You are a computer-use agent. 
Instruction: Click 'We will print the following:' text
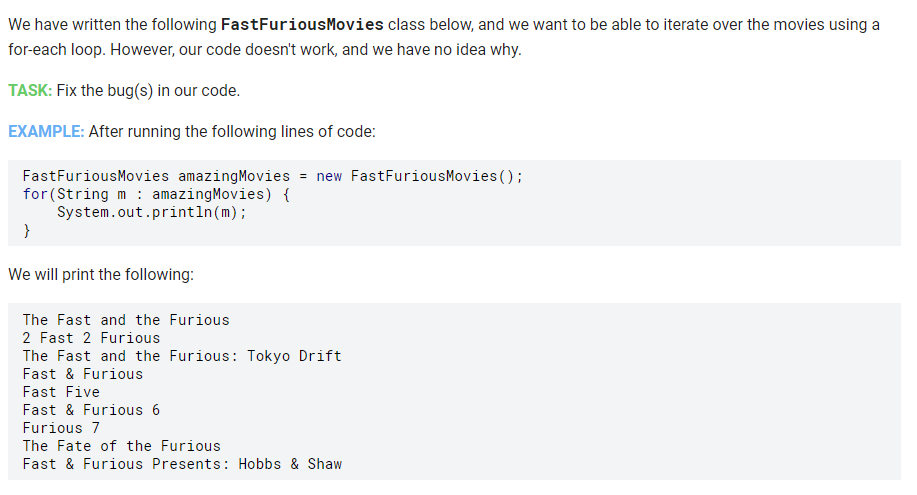[101, 274]
